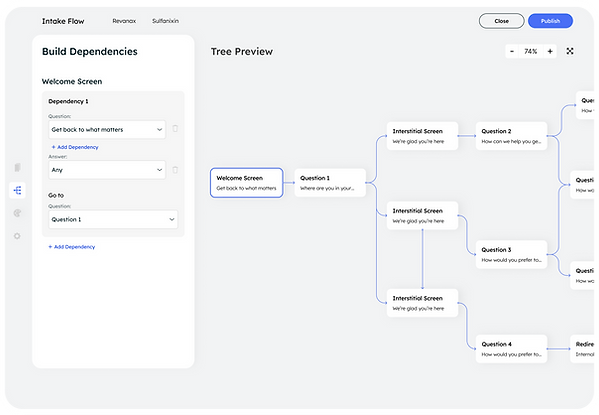Click the Intake Flow title
599x415 pixels.
pos(63,21)
